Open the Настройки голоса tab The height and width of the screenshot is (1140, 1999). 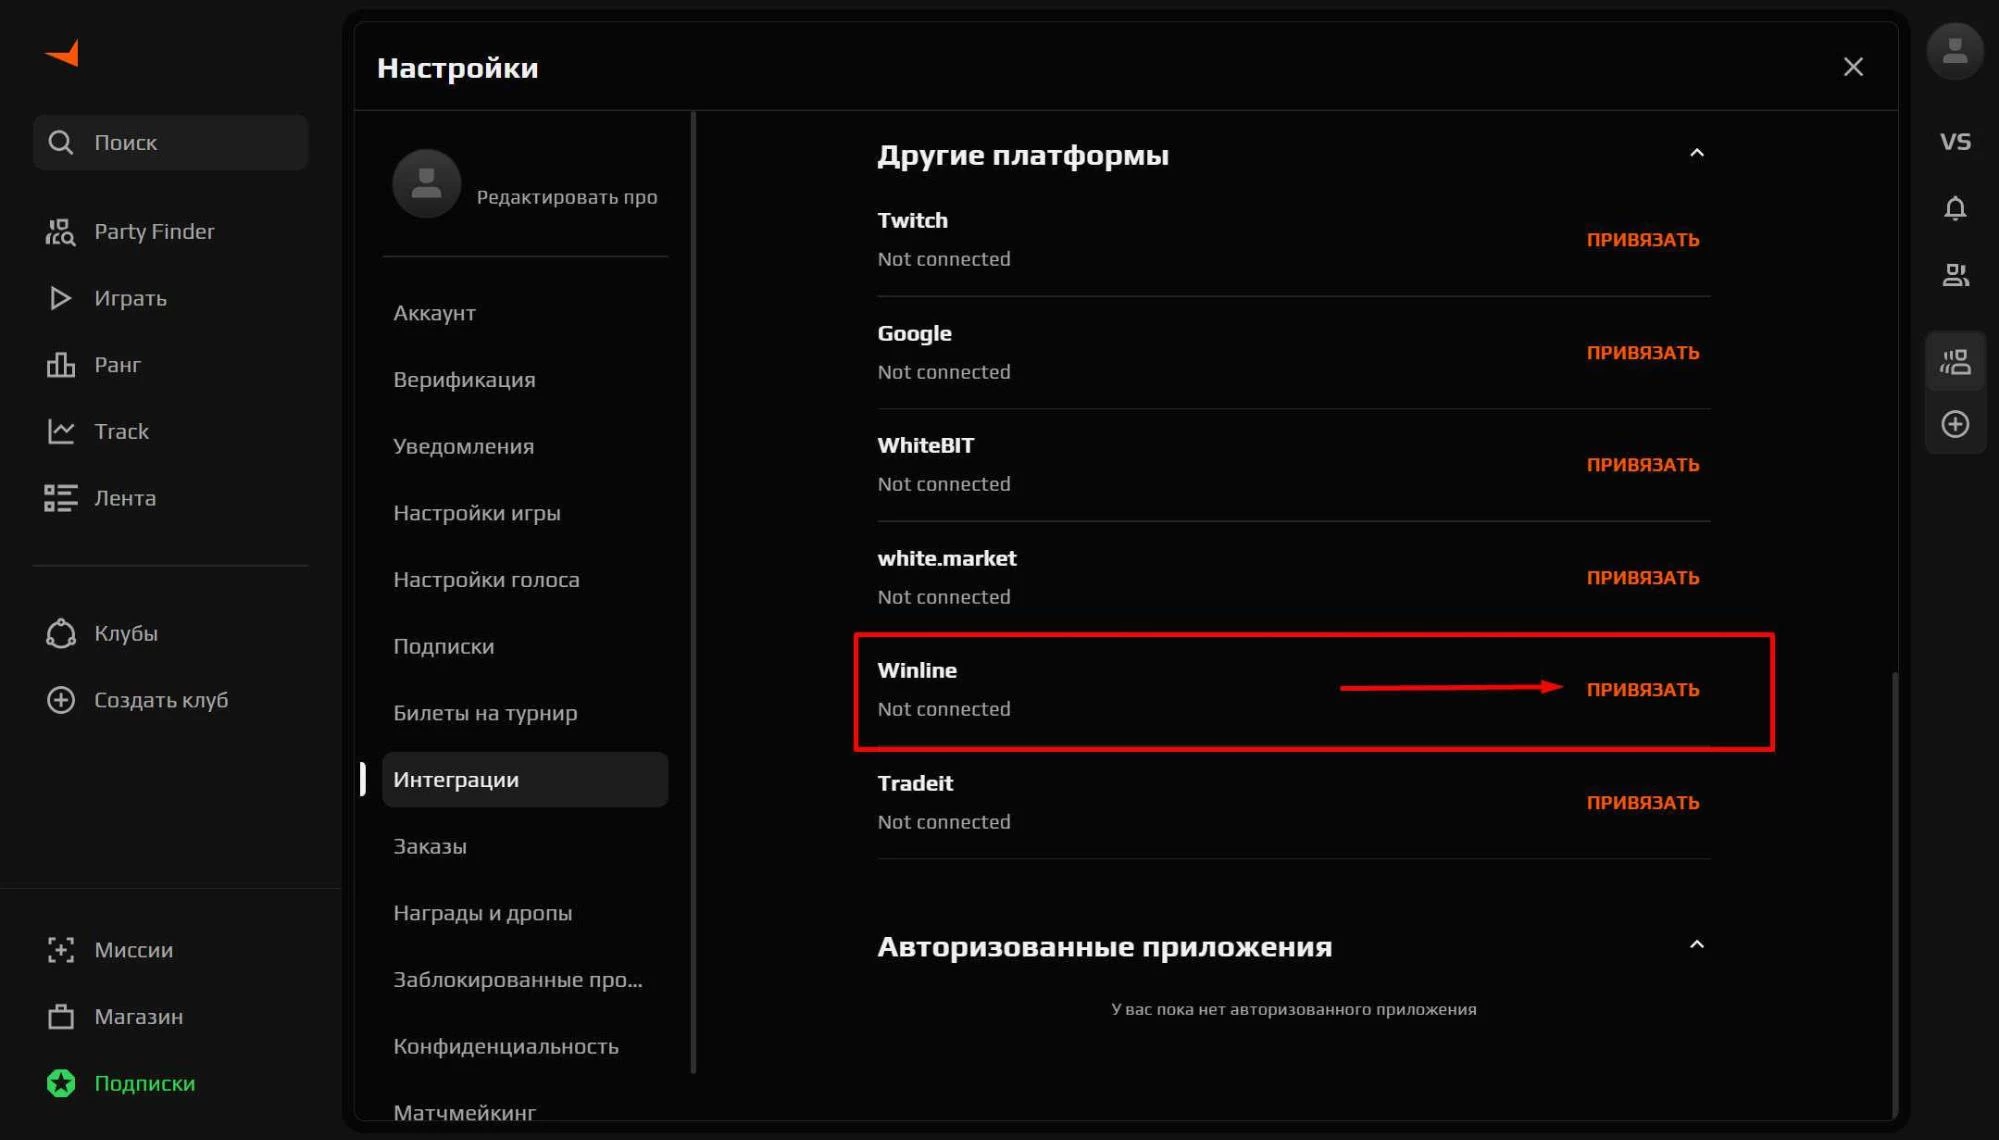pyautogui.click(x=525, y=580)
